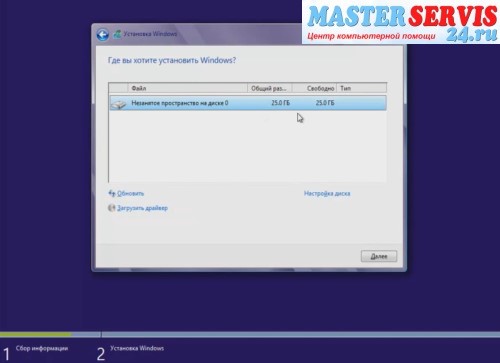
Task: Select Незанятое пространство на диске 0
Action: pos(248,103)
